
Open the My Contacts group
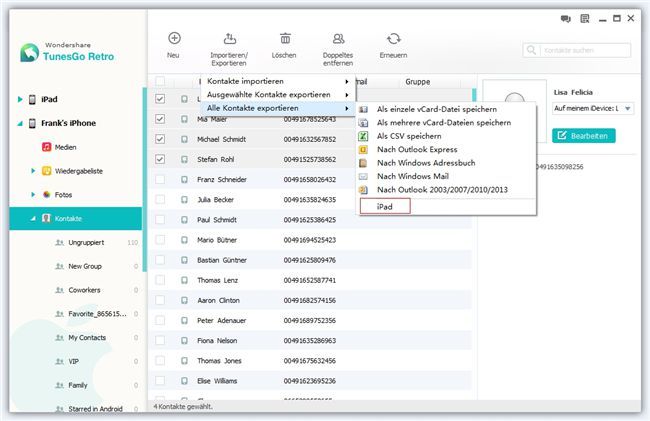point(87,338)
